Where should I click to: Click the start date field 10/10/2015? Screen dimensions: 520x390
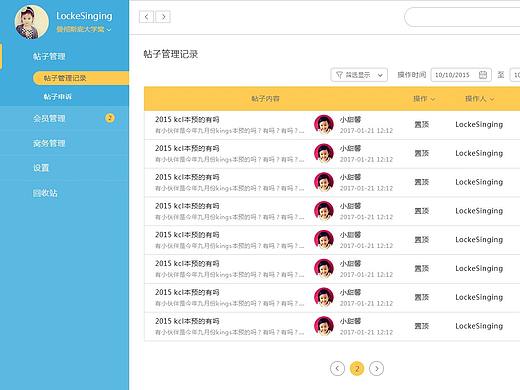pyautogui.click(x=461, y=75)
